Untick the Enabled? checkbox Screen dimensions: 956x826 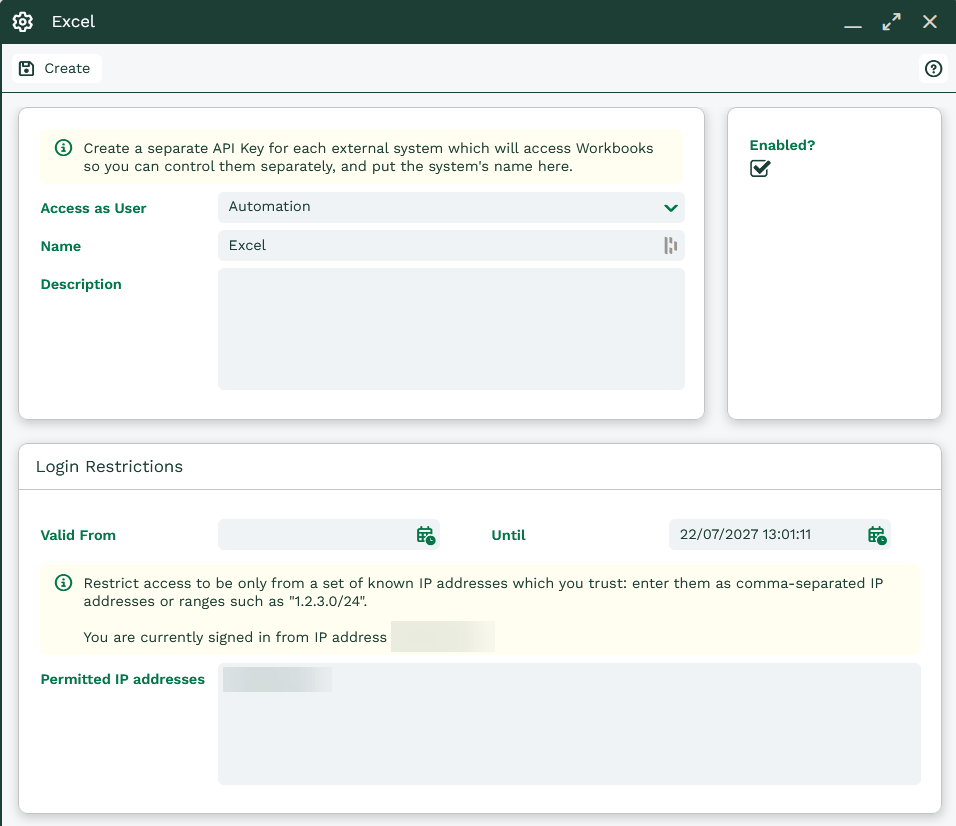pos(760,168)
